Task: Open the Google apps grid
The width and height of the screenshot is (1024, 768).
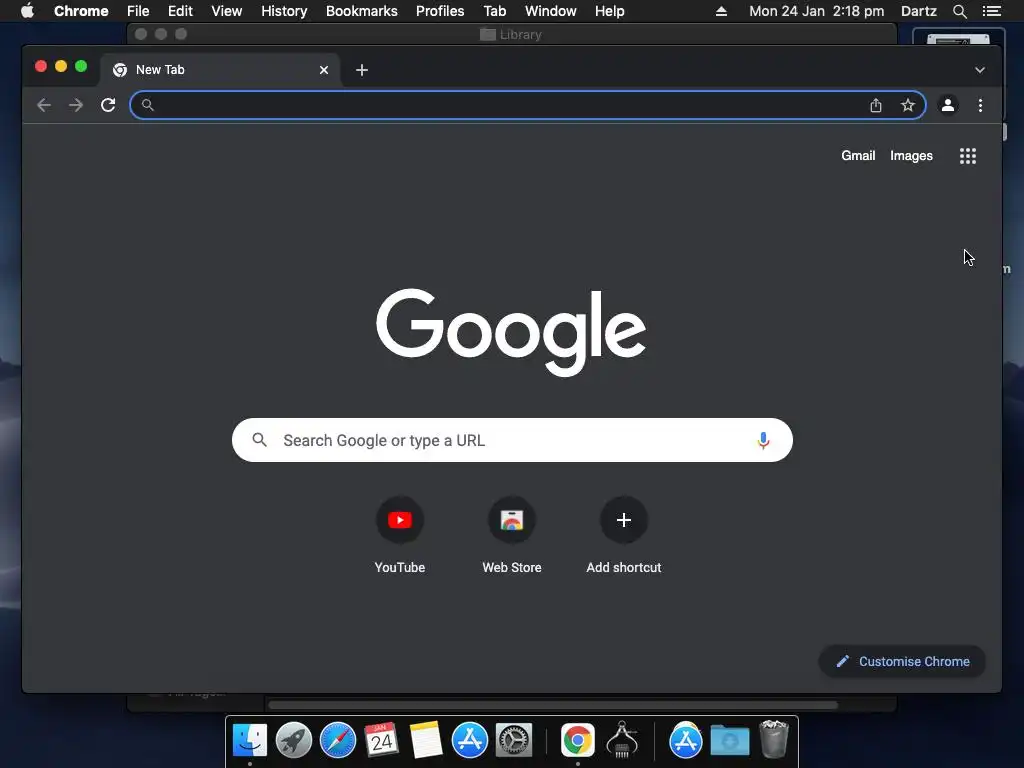Action: coord(968,156)
